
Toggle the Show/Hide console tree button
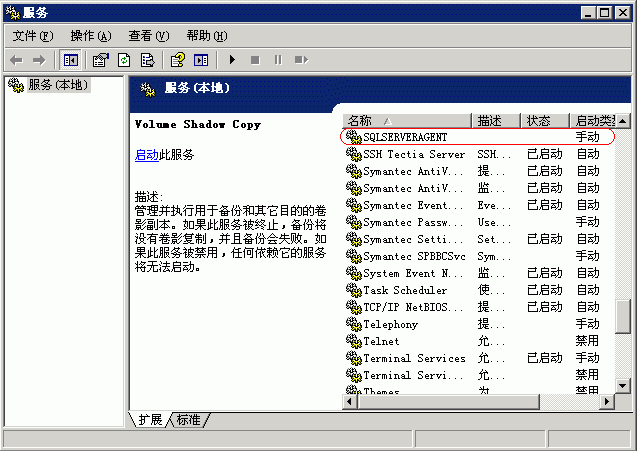[71, 61]
